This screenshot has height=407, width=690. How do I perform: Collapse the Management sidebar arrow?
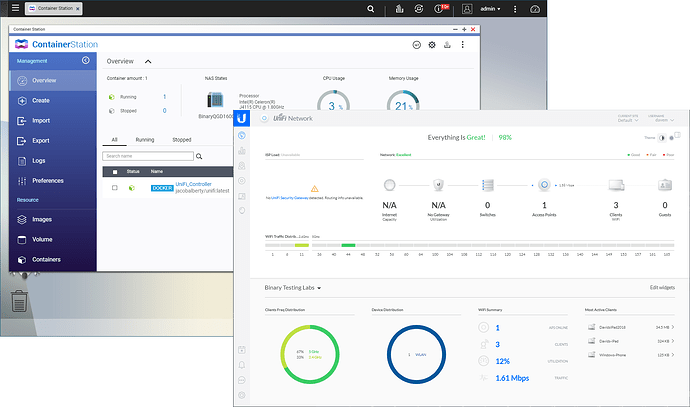coord(86,60)
